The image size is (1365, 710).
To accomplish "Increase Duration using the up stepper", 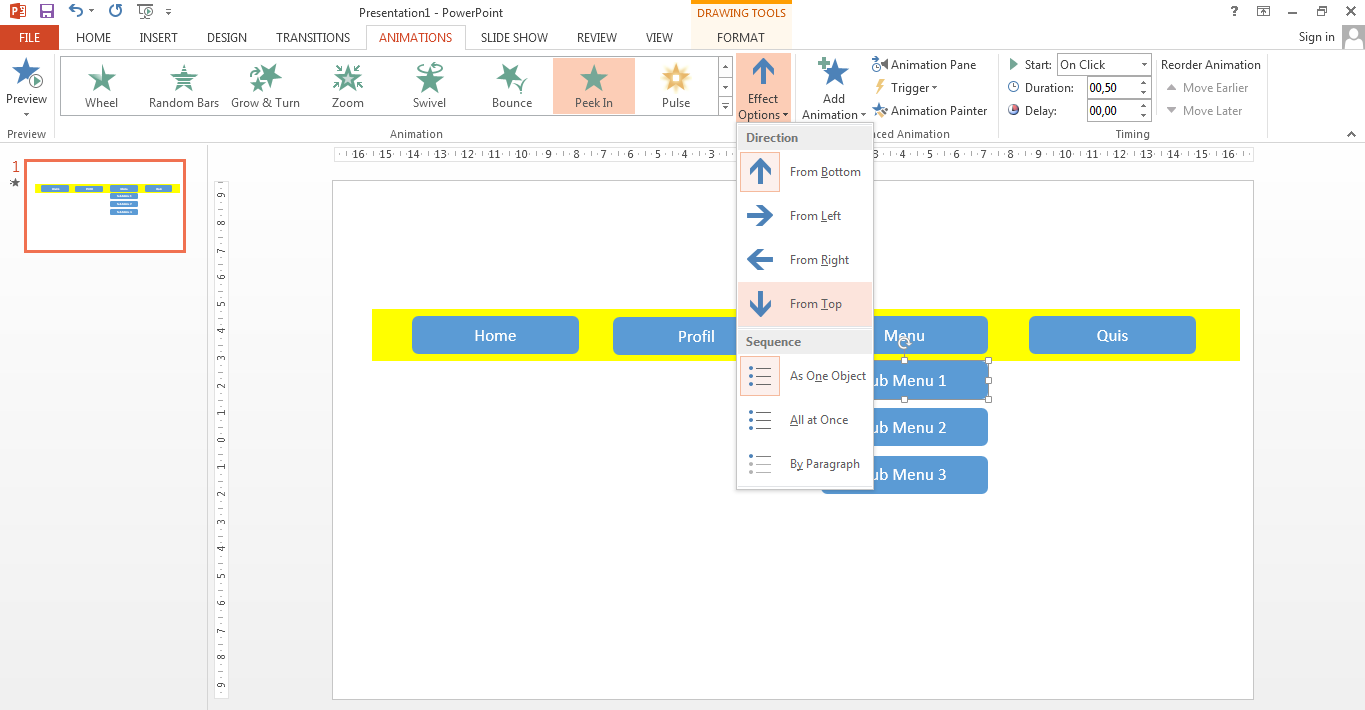I will pos(1143,82).
